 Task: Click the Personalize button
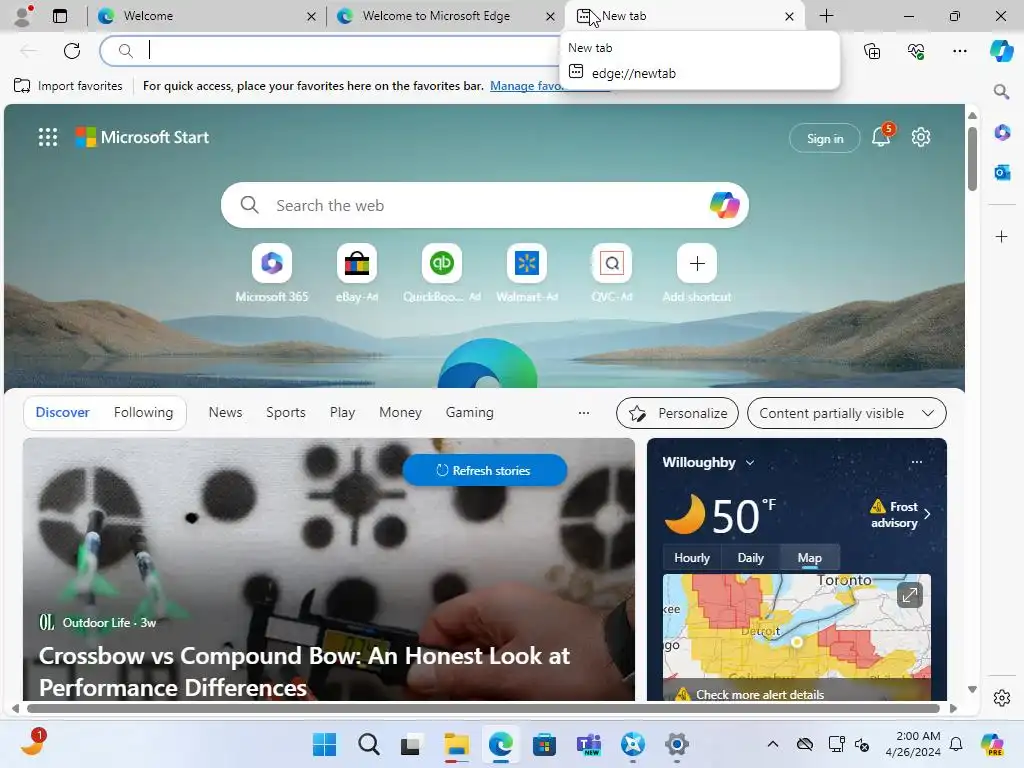(x=677, y=413)
